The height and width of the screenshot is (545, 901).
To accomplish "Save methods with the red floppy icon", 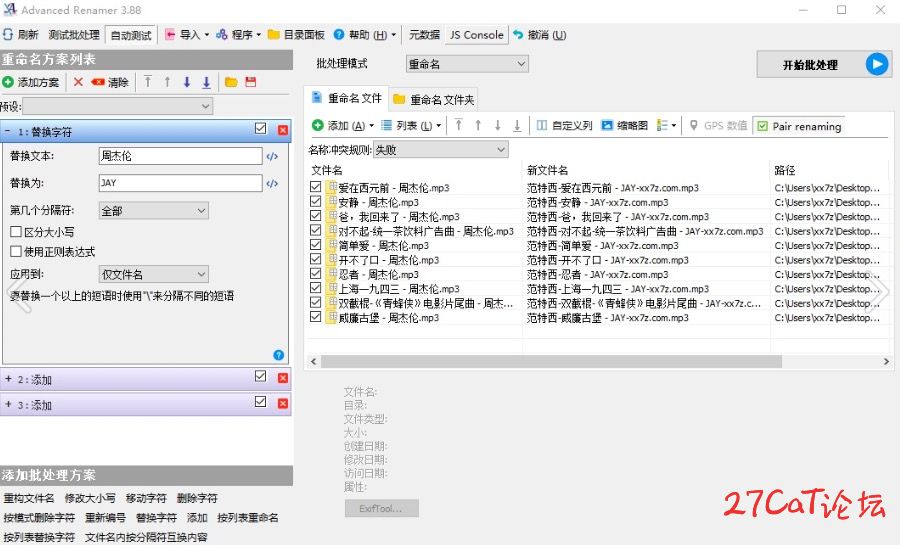I will [x=251, y=82].
